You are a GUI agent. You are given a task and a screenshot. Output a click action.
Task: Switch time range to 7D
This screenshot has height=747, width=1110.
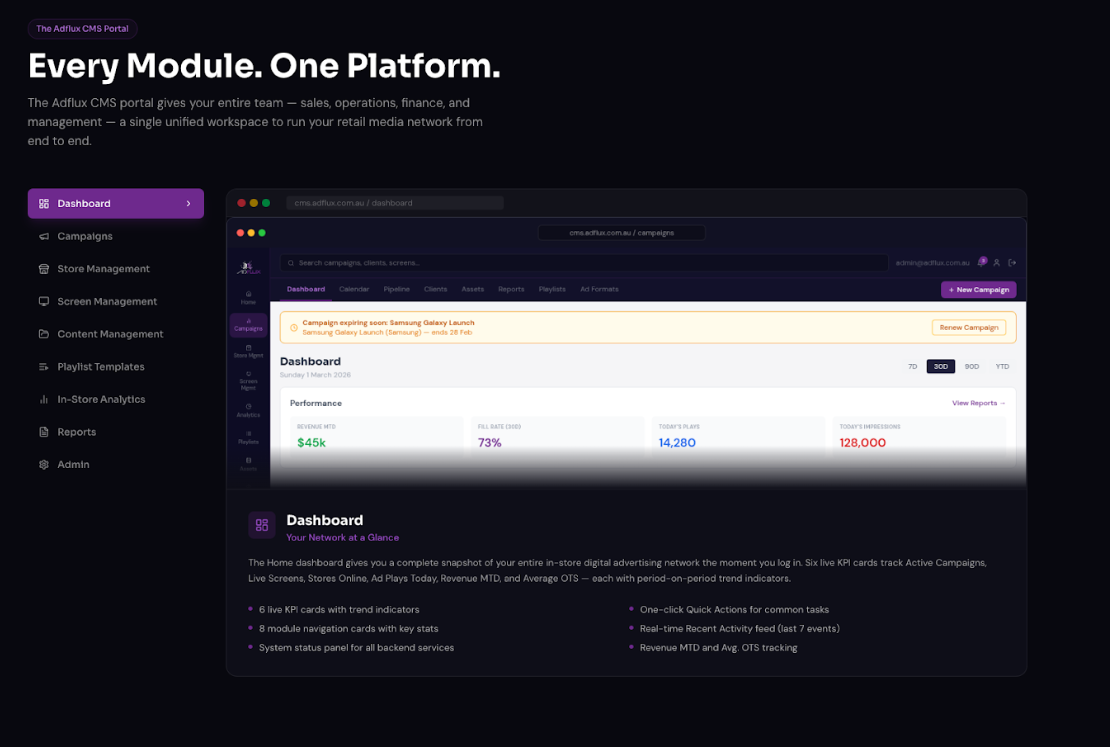click(x=912, y=367)
